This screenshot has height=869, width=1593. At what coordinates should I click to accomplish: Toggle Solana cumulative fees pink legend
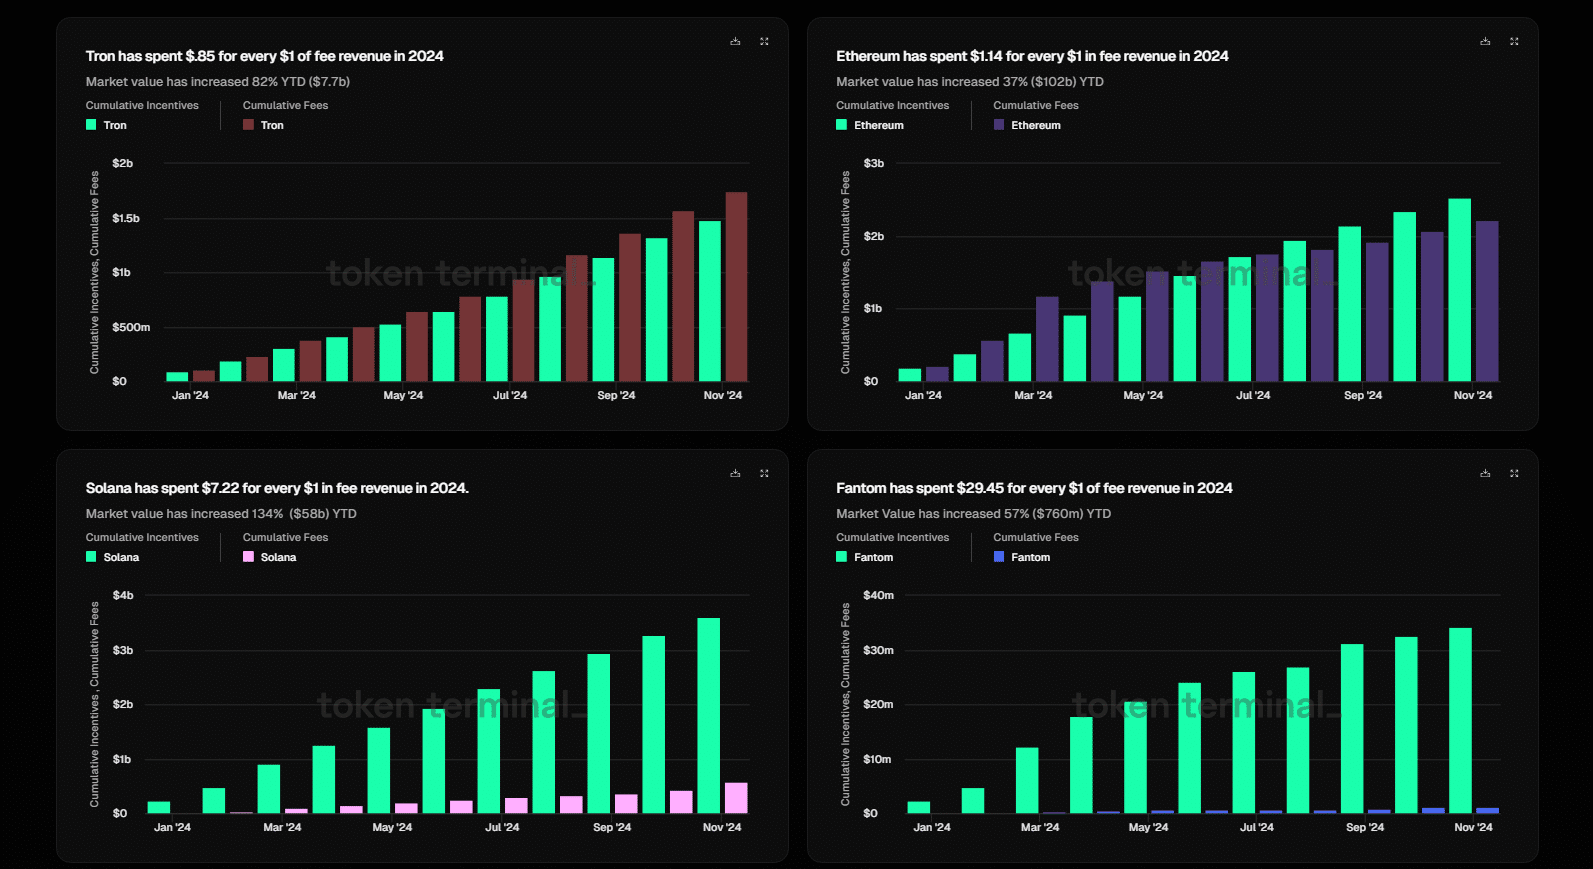(x=269, y=557)
